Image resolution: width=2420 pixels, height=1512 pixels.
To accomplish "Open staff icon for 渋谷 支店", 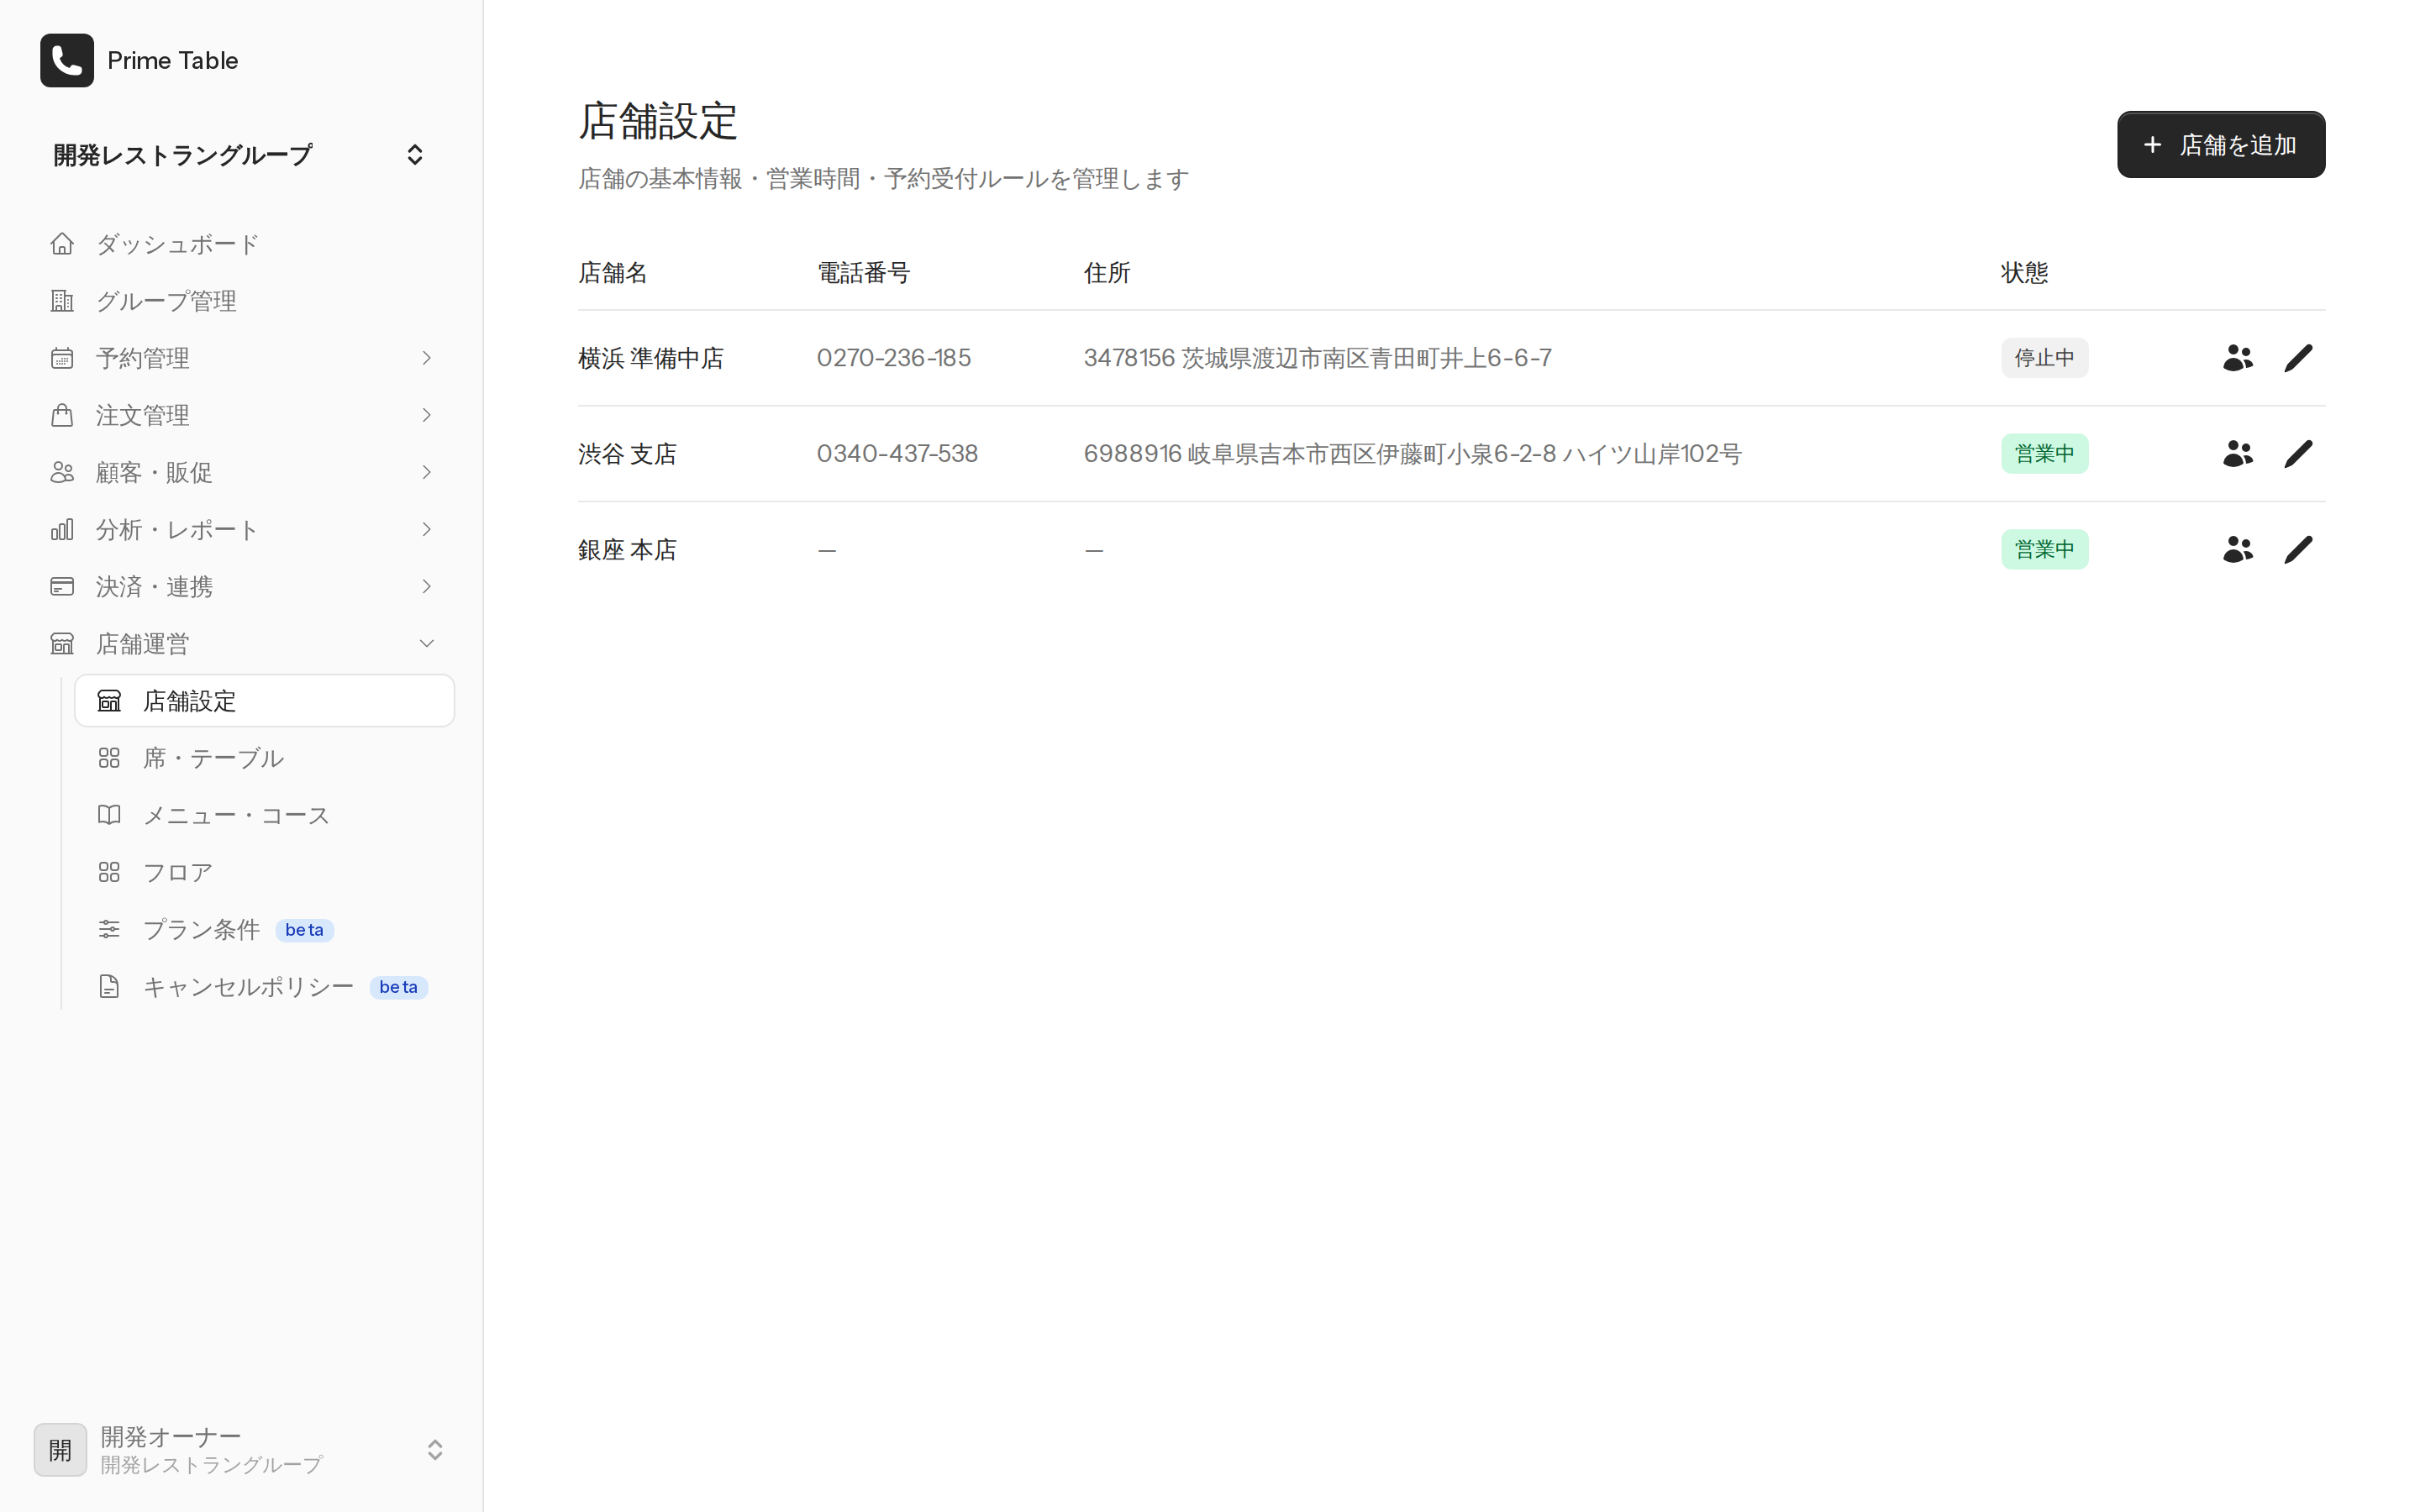I will click(2237, 454).
